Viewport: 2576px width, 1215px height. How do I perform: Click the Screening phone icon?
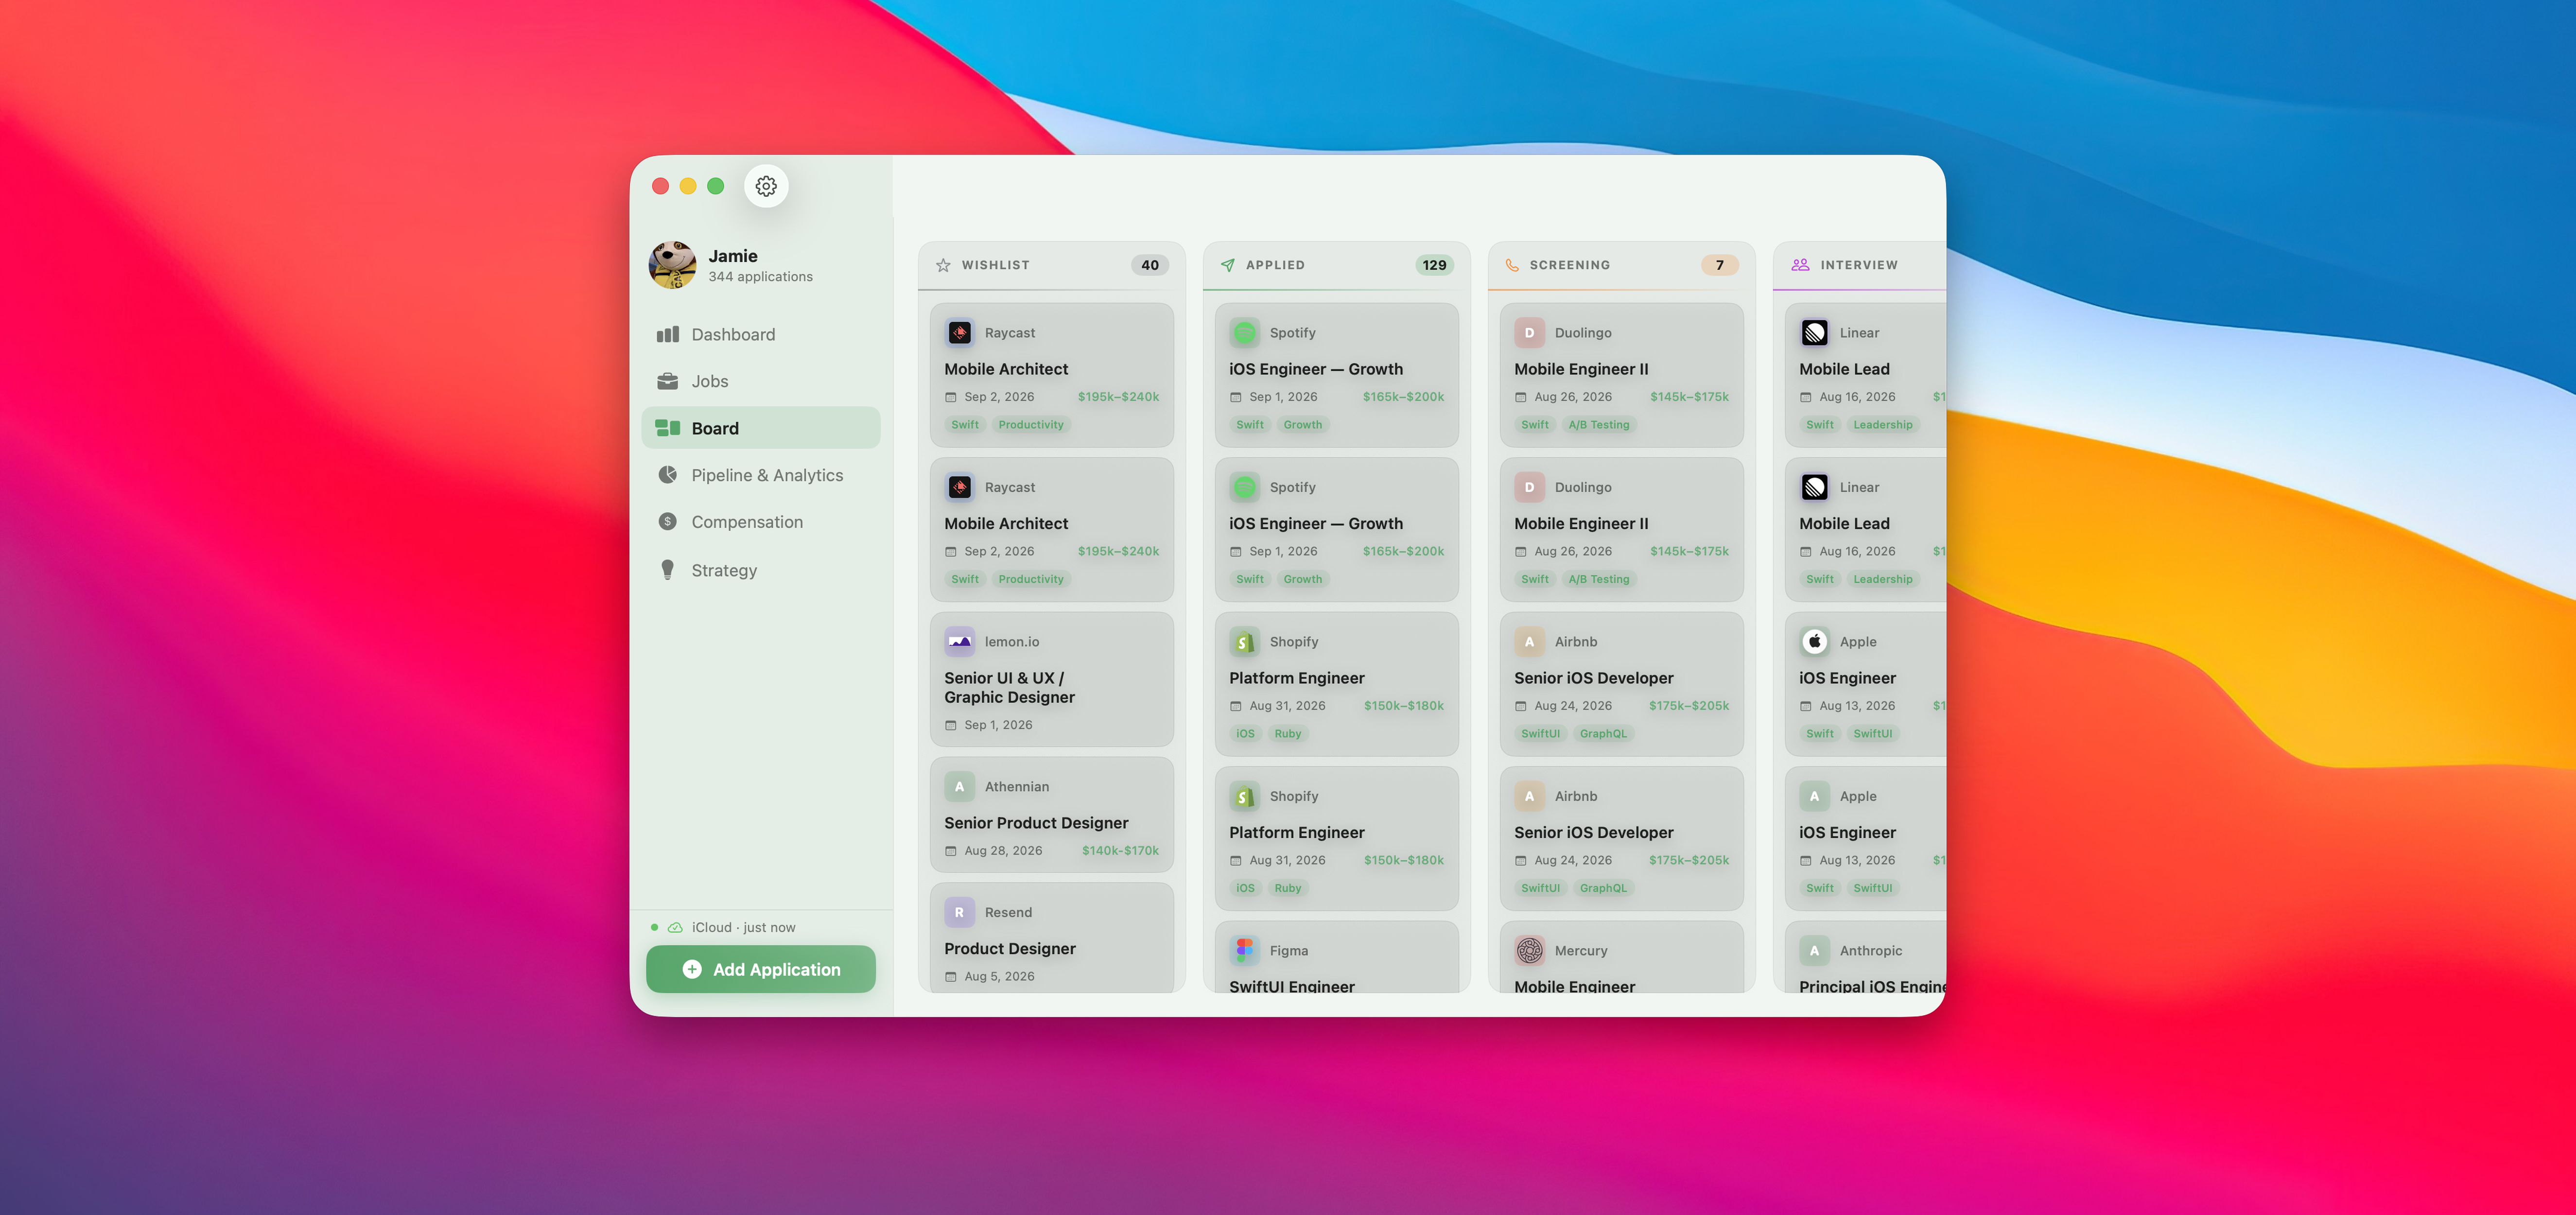pos(1512,265)
